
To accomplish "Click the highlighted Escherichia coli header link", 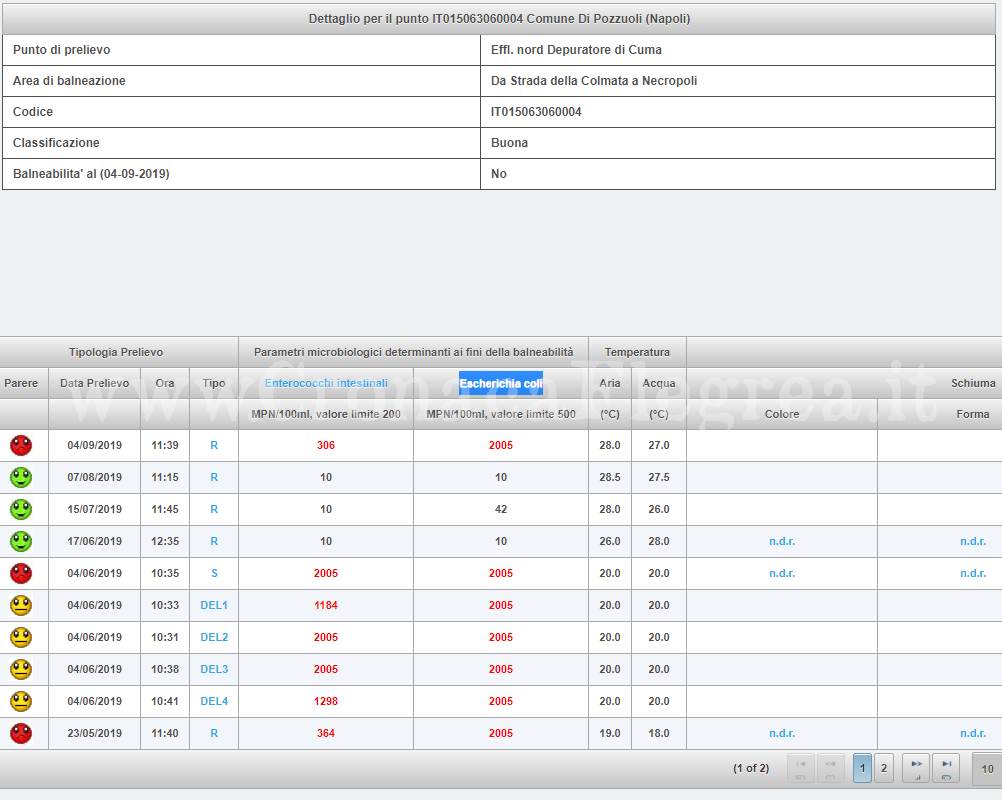I will pos(501,383).
